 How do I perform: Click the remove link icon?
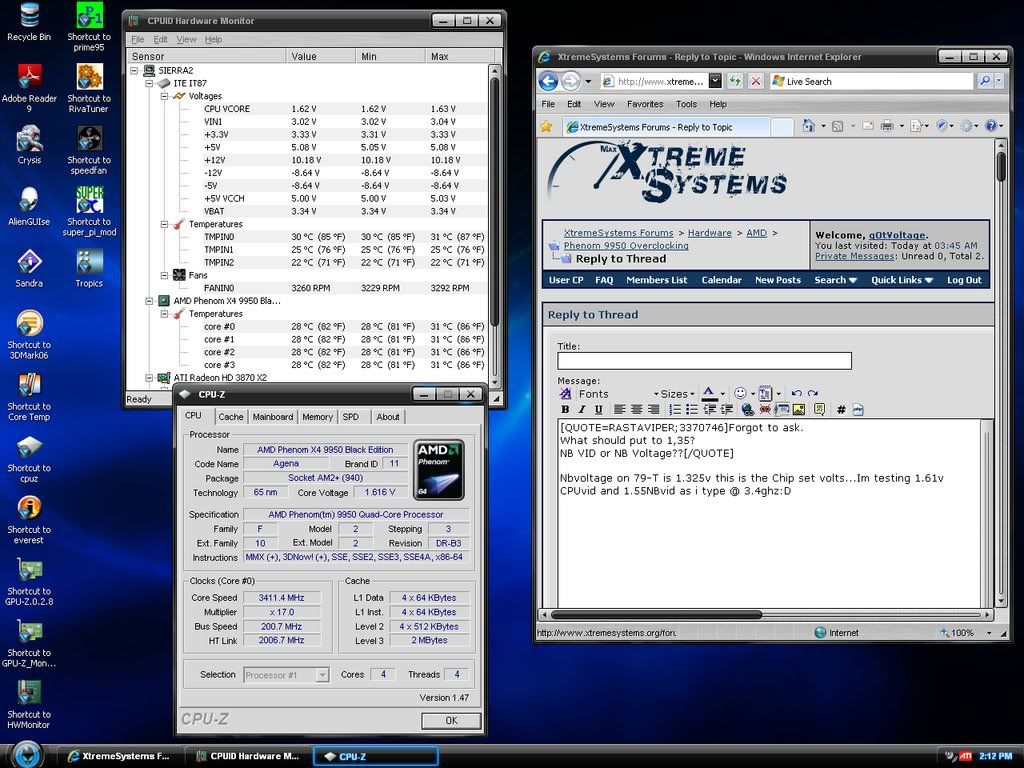(765, 409)
